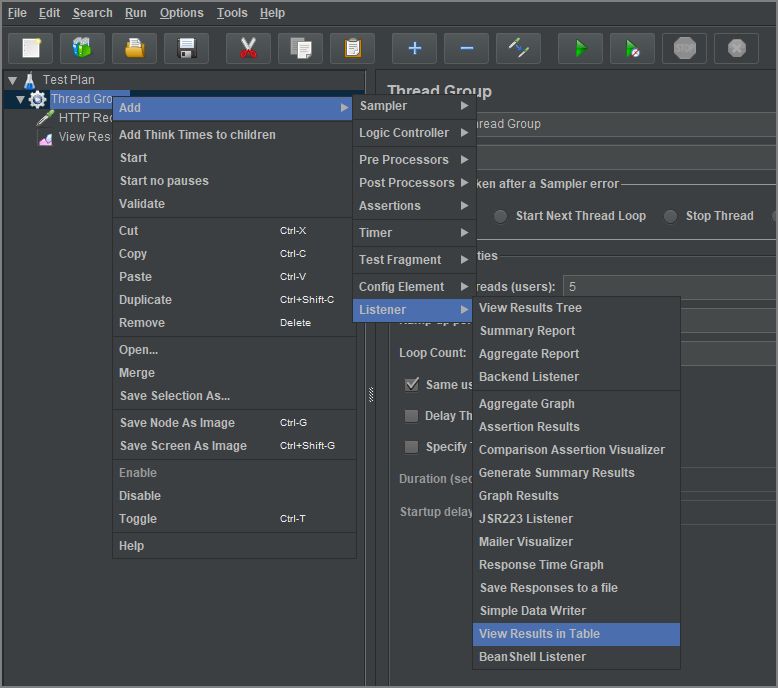Click Duplicate in the context menu

coord(145,300)
